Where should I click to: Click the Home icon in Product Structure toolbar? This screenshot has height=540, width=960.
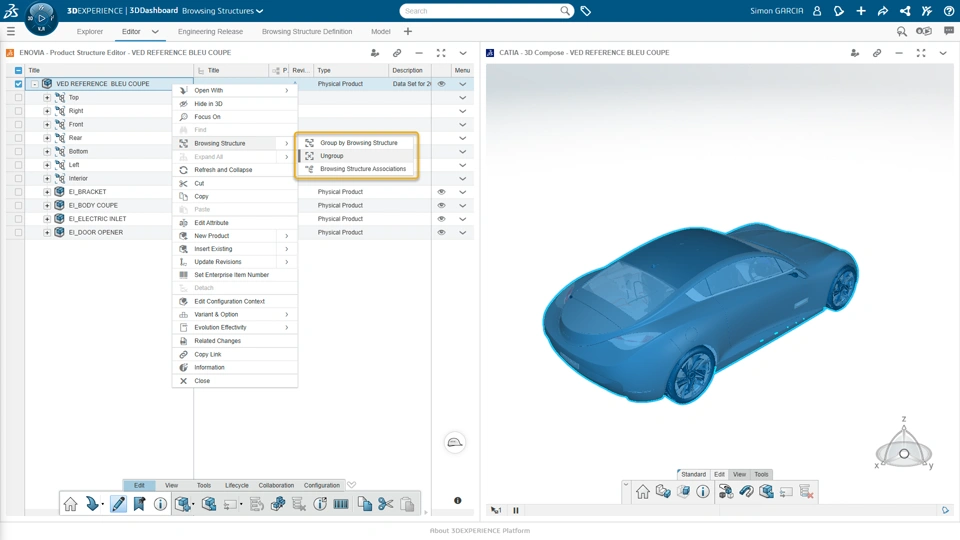(x=70, y=505)
